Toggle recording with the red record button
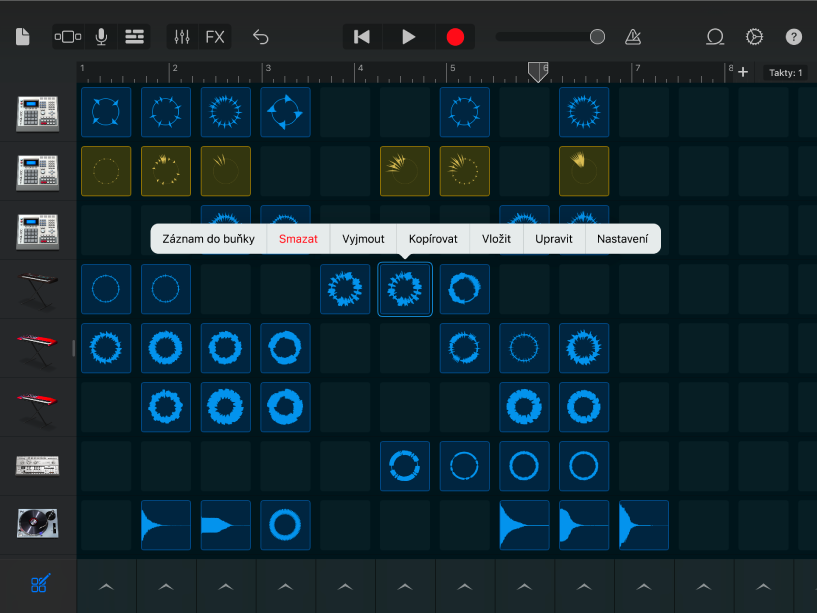The width and height of the screenshot is (819, 614). [455, 36]
